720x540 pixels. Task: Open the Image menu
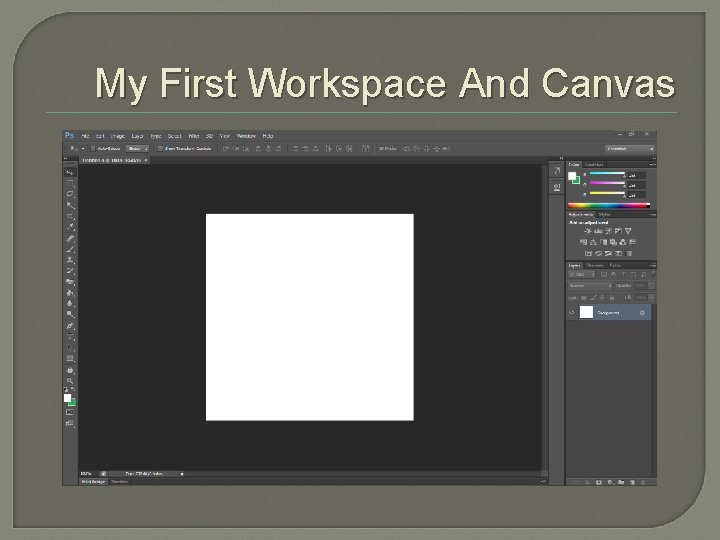click(118, 136)
